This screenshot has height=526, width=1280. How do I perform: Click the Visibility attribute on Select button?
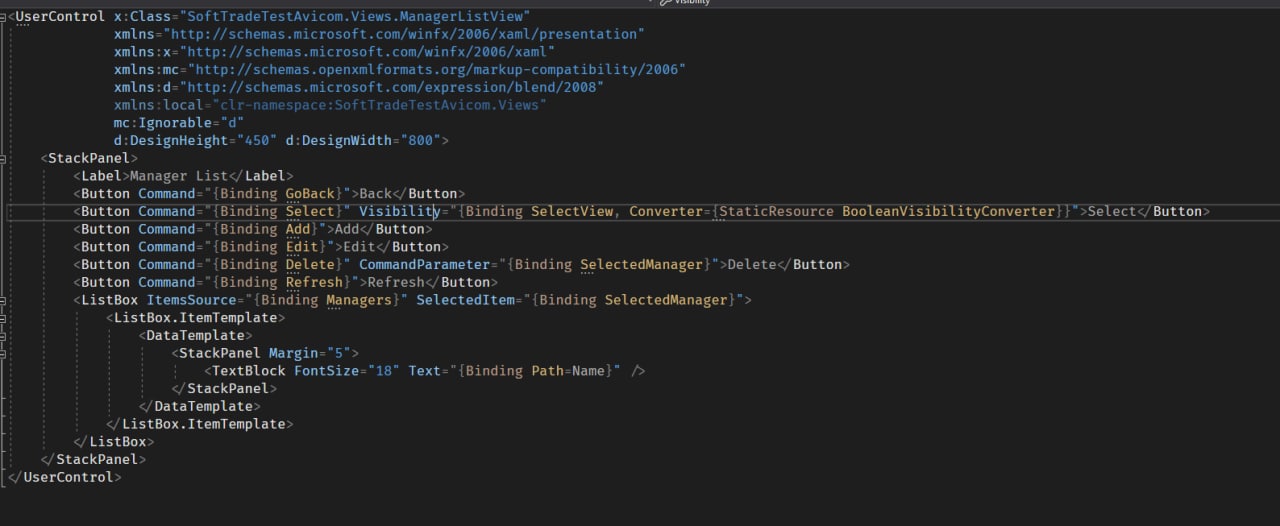400,212
